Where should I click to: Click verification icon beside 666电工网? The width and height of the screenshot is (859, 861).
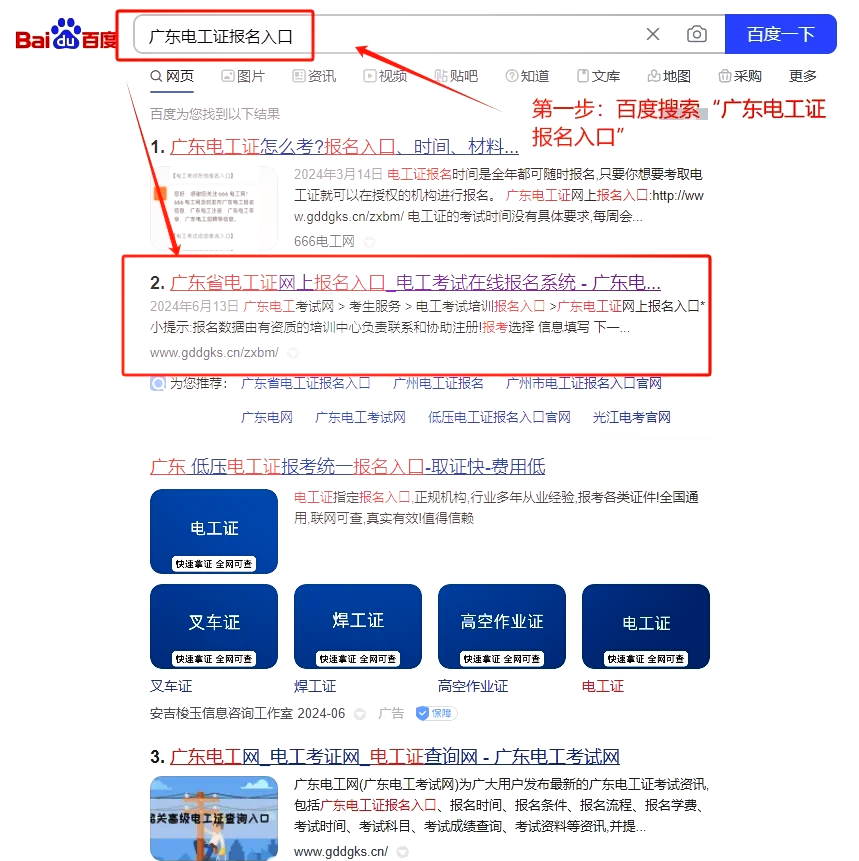pos(370,242)
